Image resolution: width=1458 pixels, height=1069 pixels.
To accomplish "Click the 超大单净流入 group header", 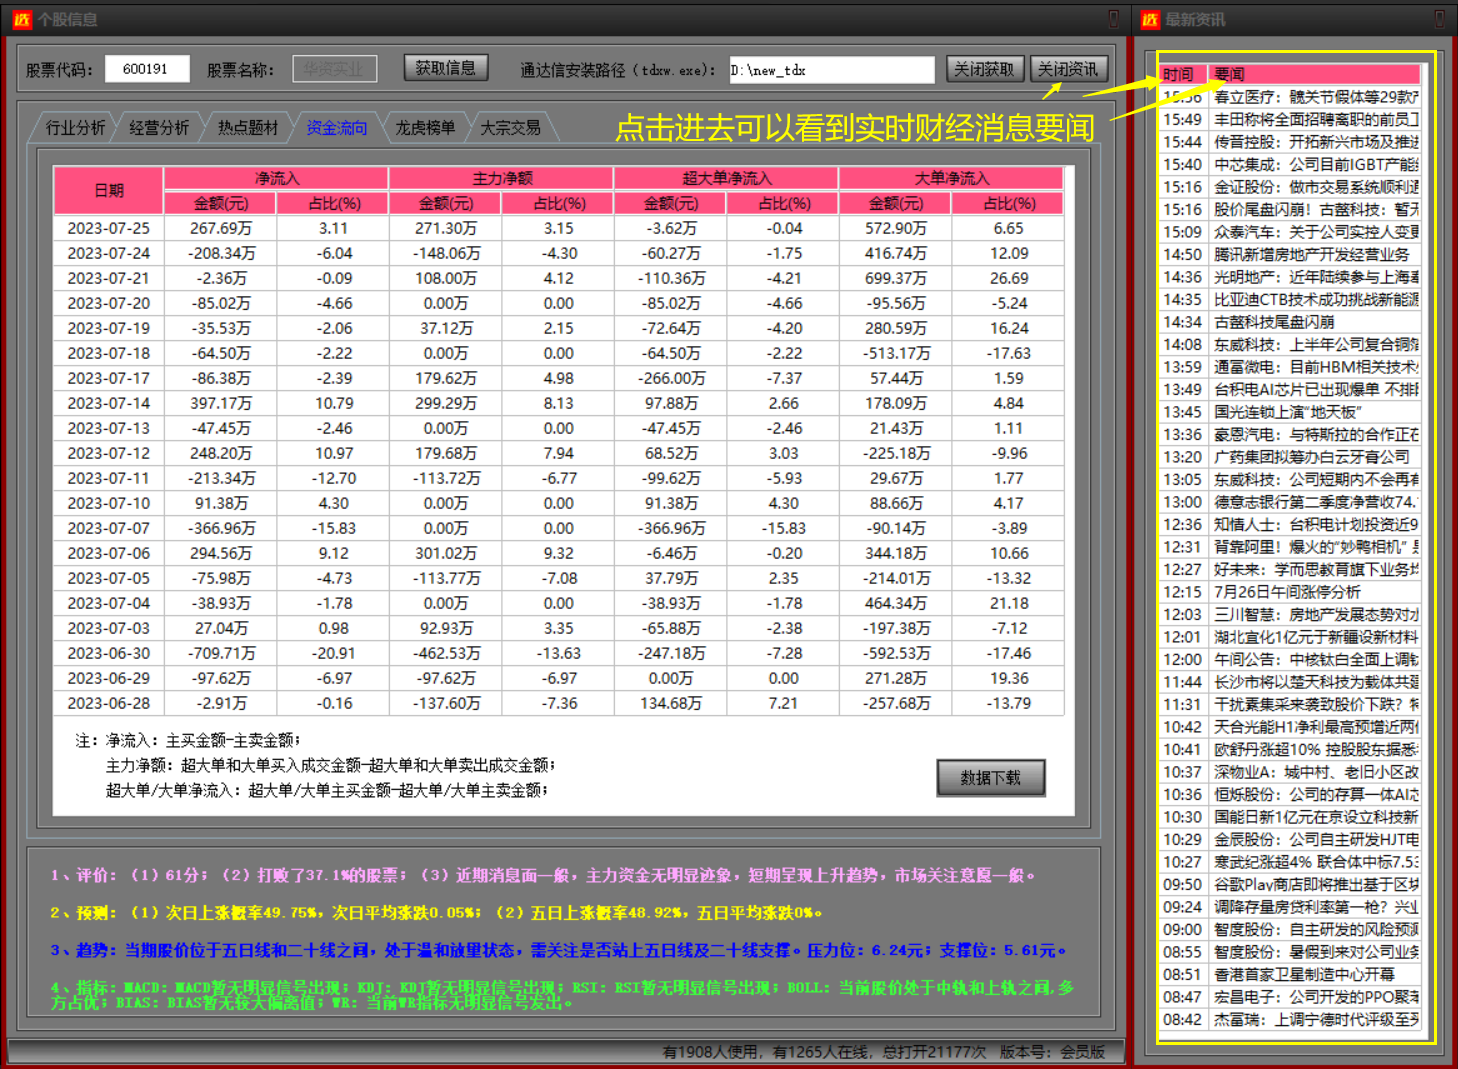I will (x=727, y=179).
